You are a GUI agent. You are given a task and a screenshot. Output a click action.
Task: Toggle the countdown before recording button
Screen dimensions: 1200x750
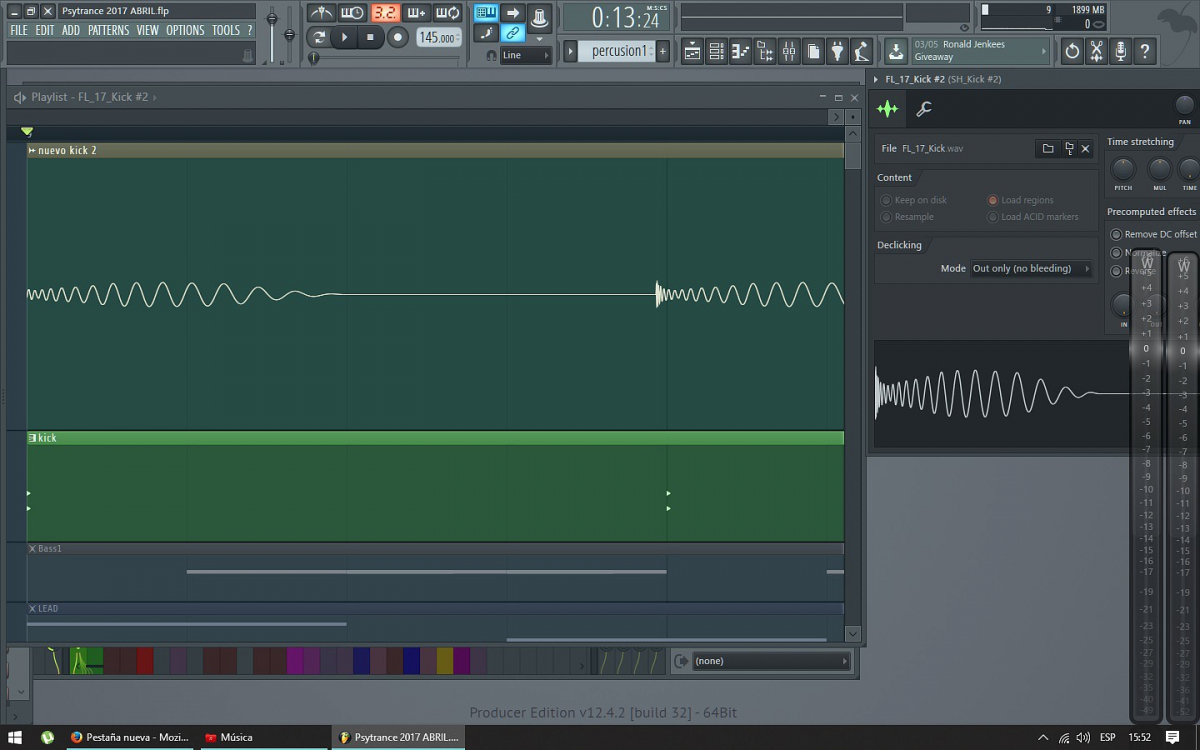coord(384,13)
